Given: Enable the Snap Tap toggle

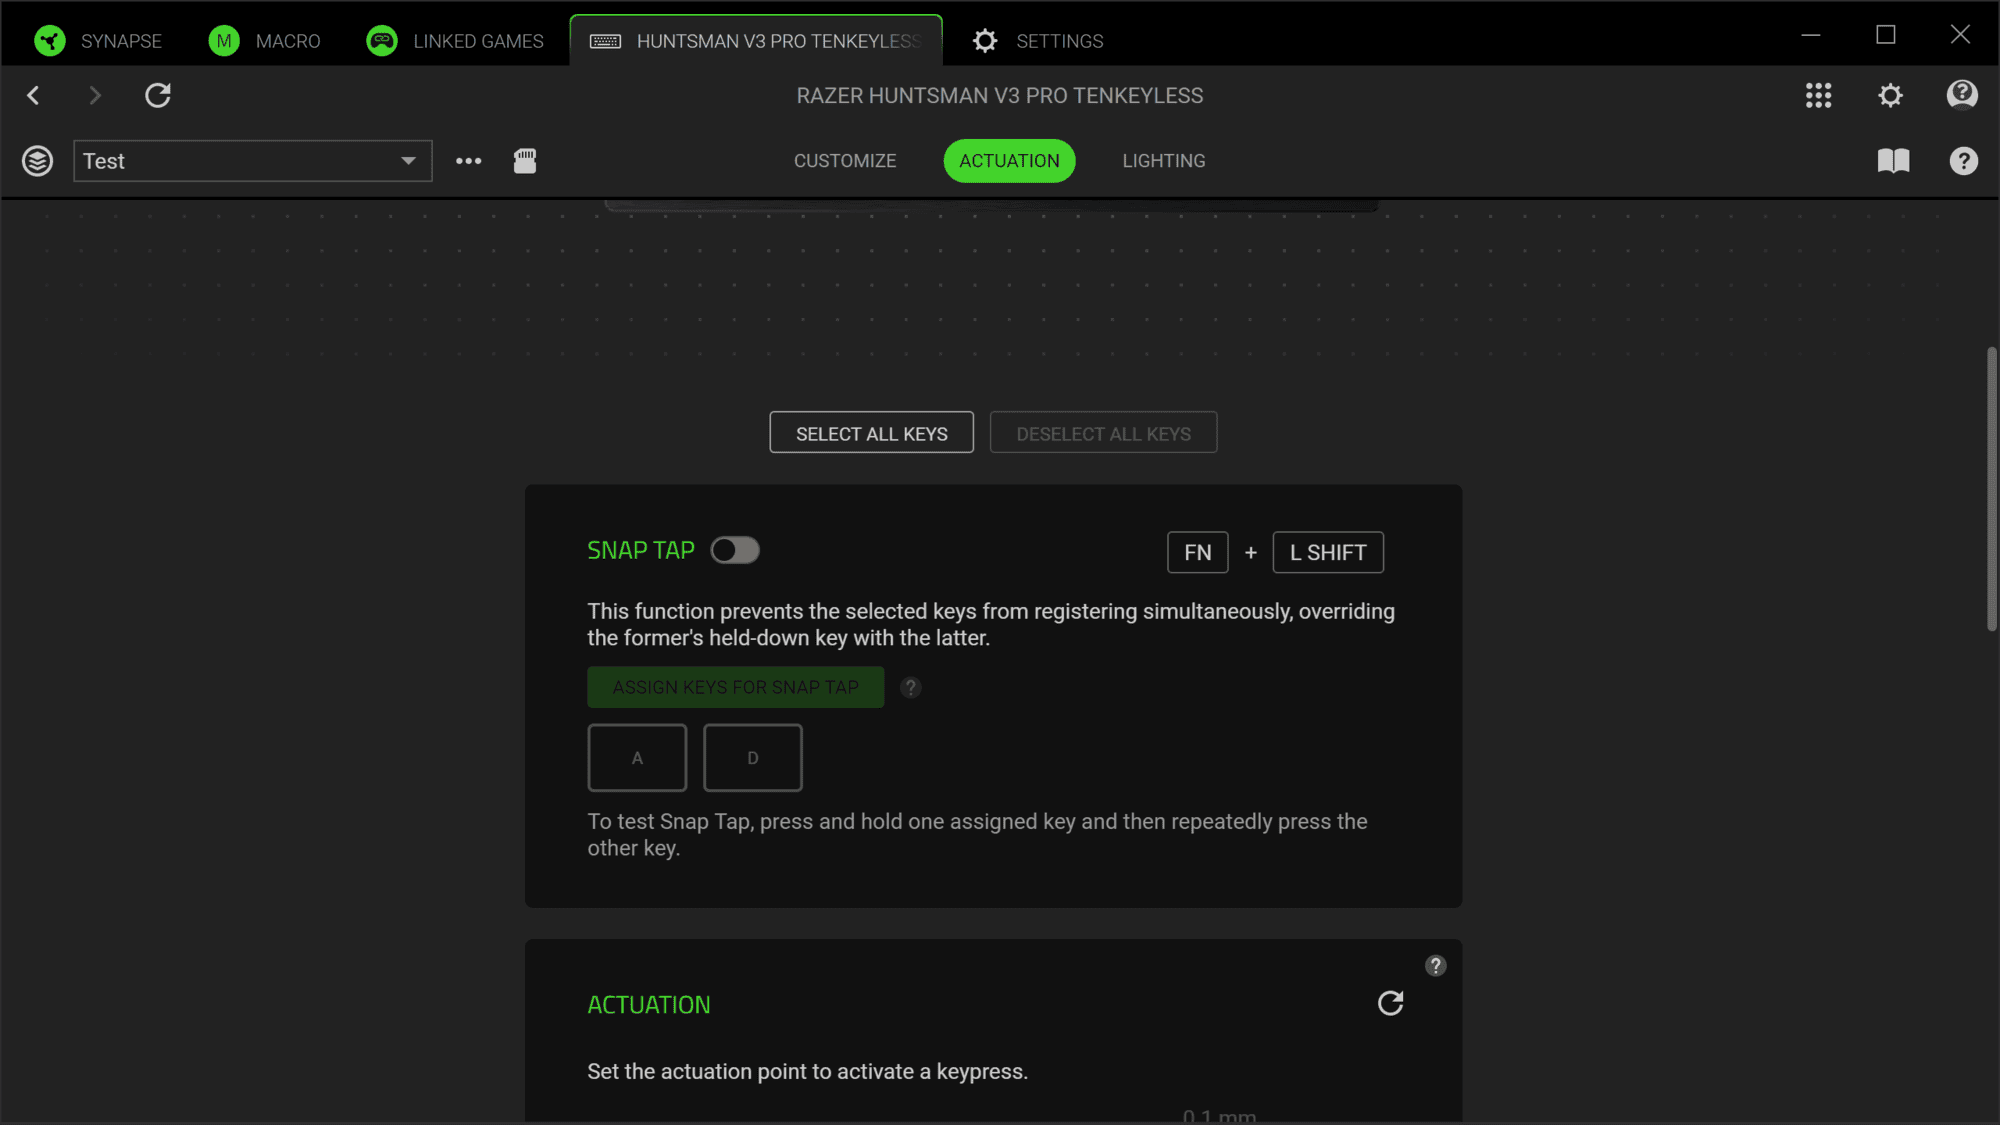Looking at the screenshot, I should click(x=735, y=551).
